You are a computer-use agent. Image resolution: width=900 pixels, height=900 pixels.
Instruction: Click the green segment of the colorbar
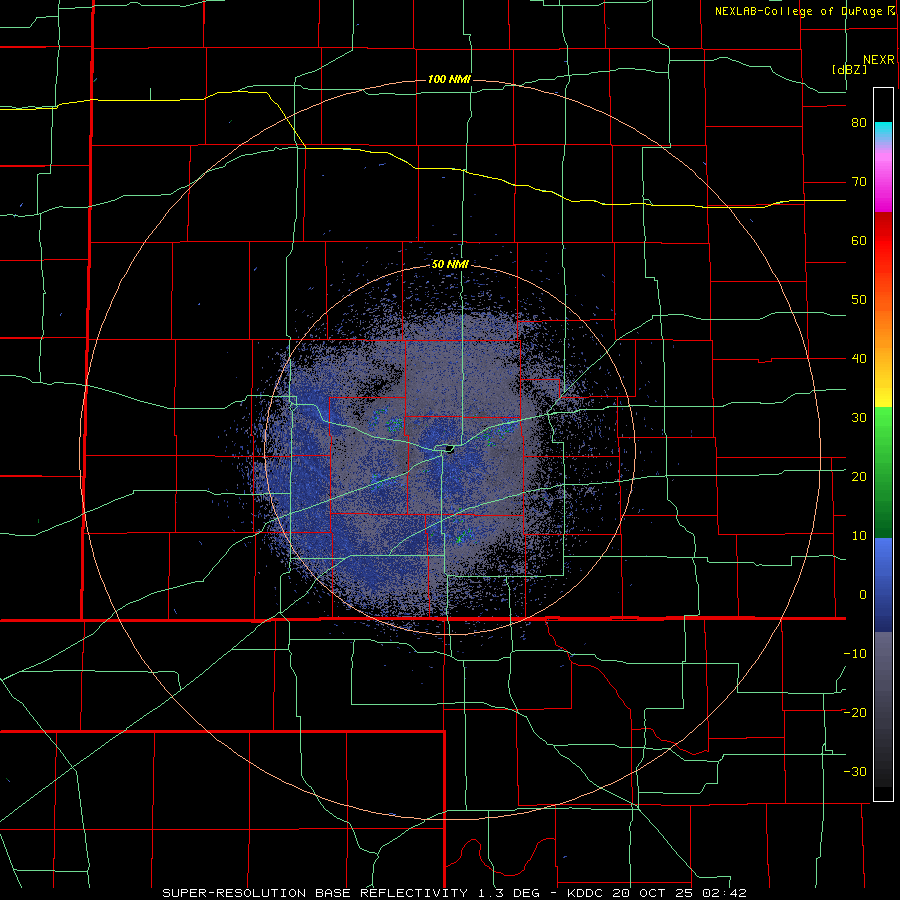[883, 472]
